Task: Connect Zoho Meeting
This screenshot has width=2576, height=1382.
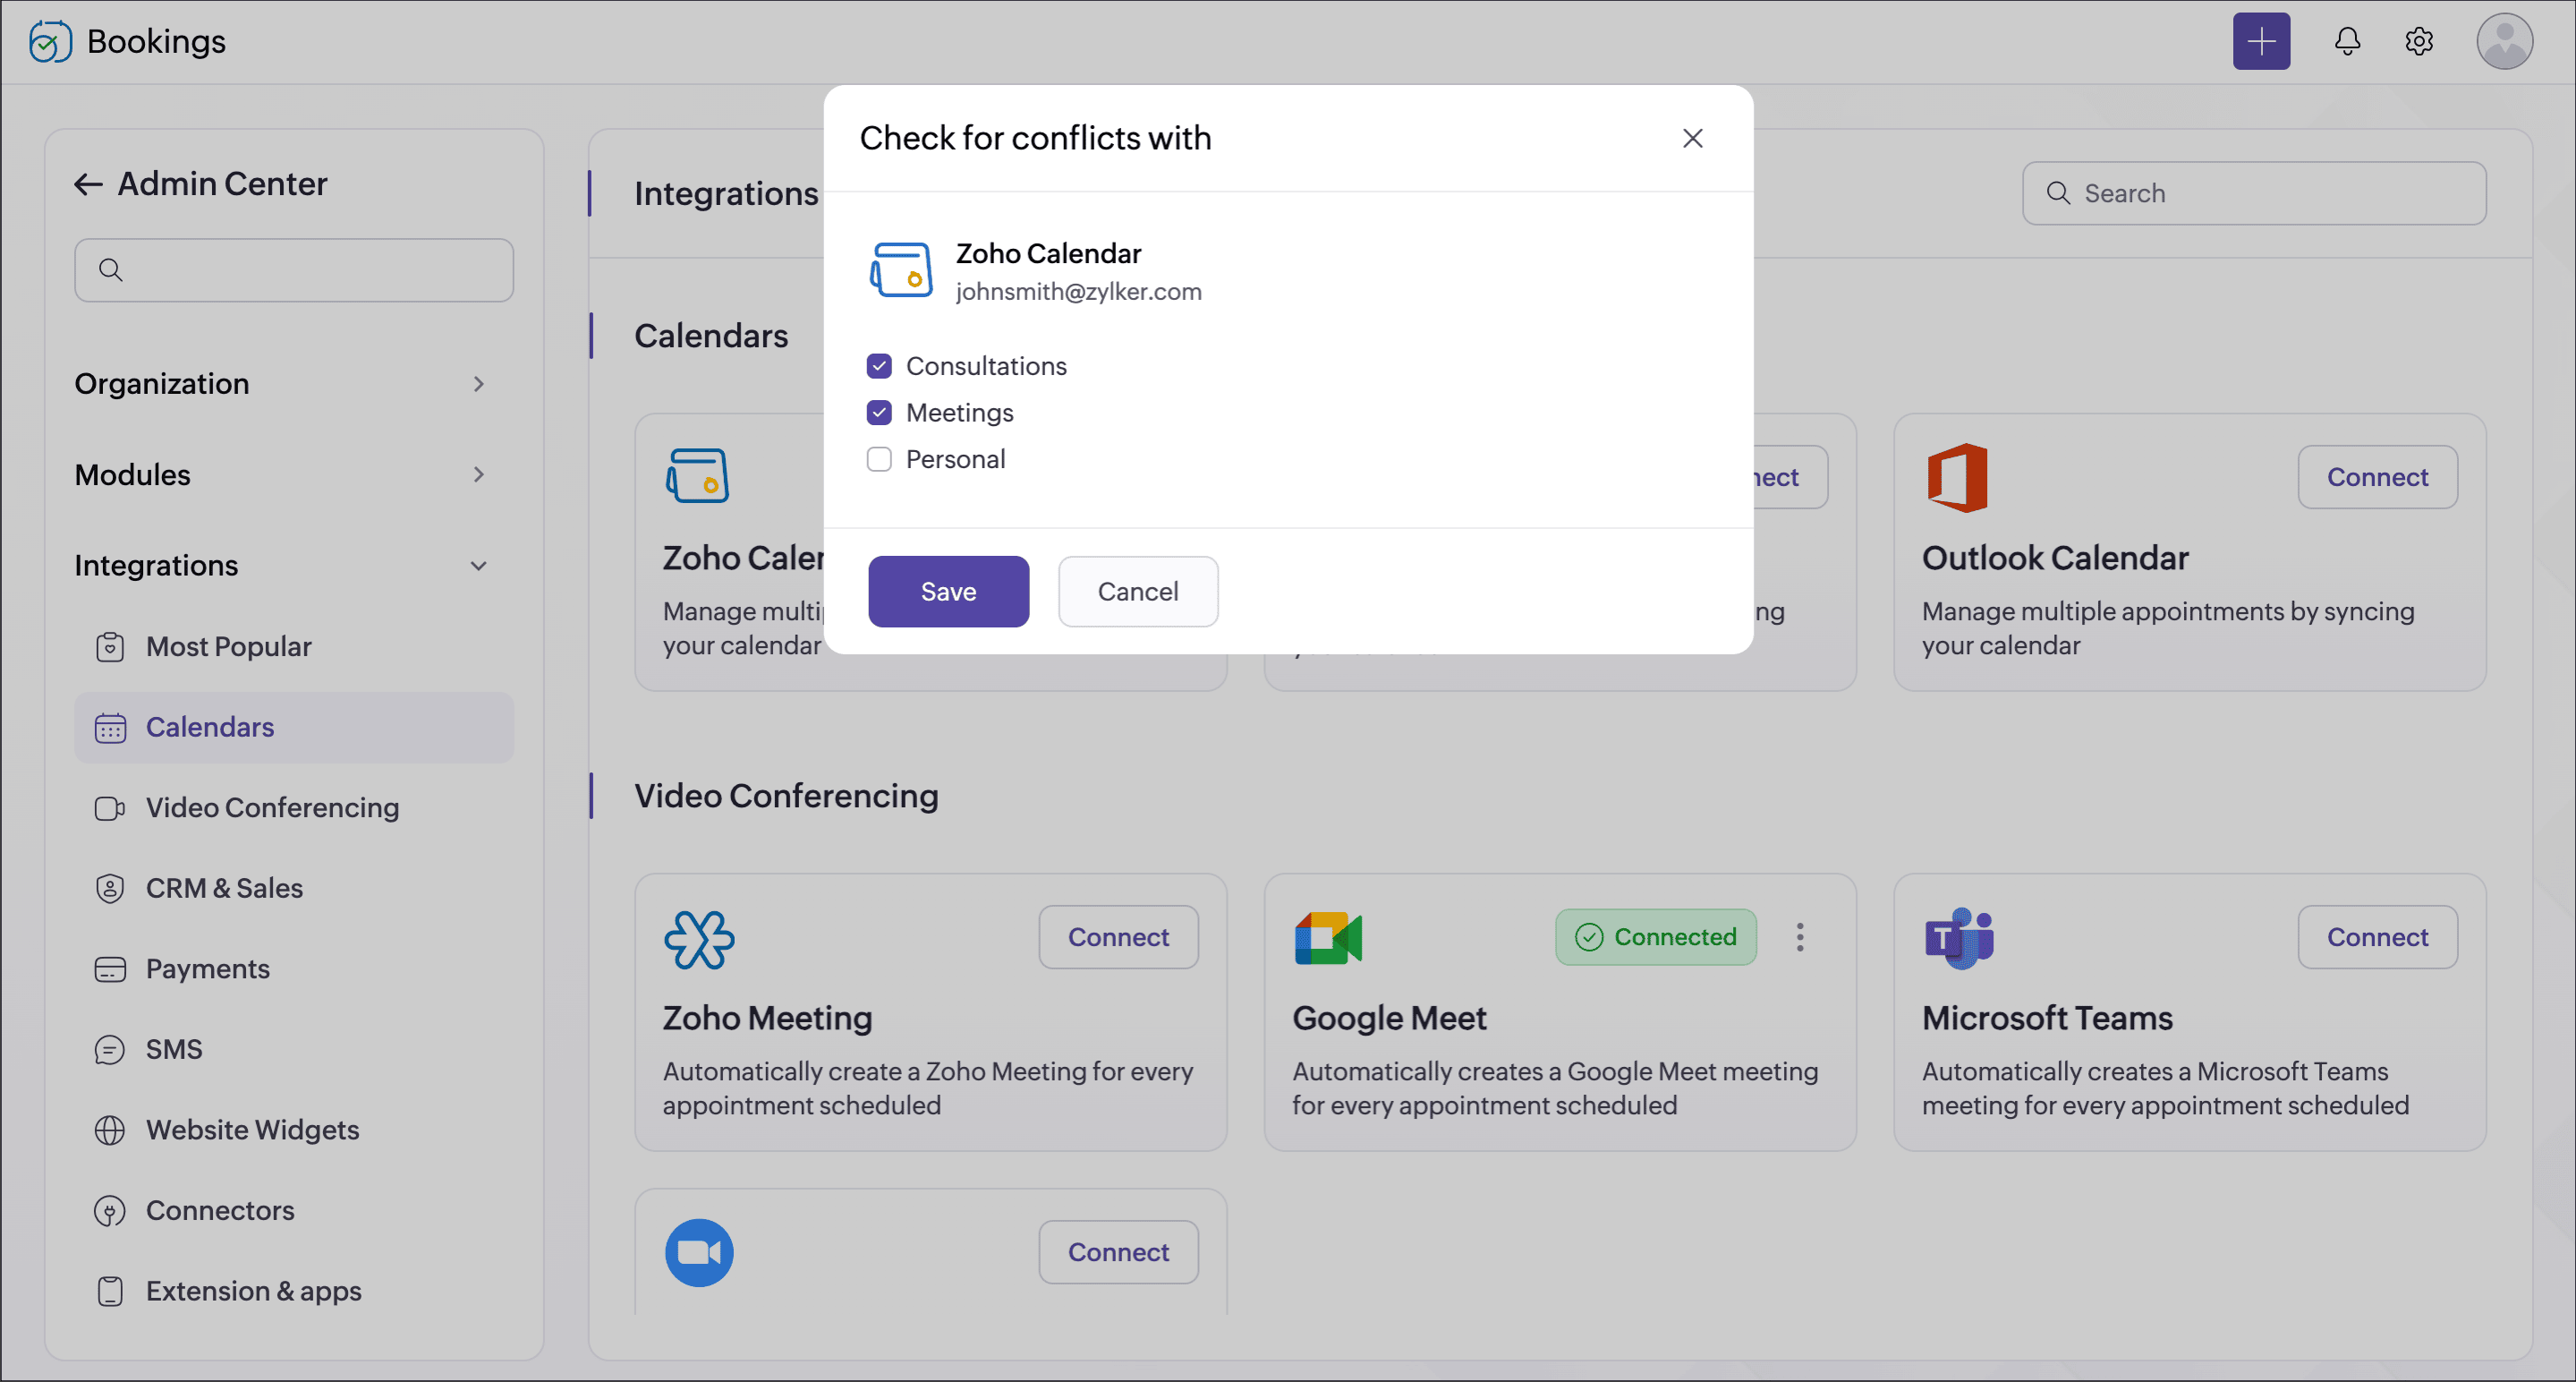Action: point(1118,937)
